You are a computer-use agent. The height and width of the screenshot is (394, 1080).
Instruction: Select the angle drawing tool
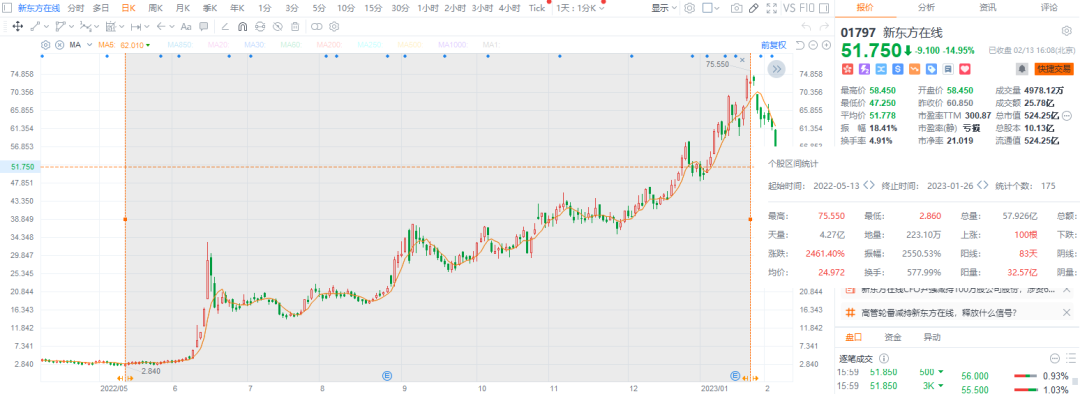click(225, 27)
